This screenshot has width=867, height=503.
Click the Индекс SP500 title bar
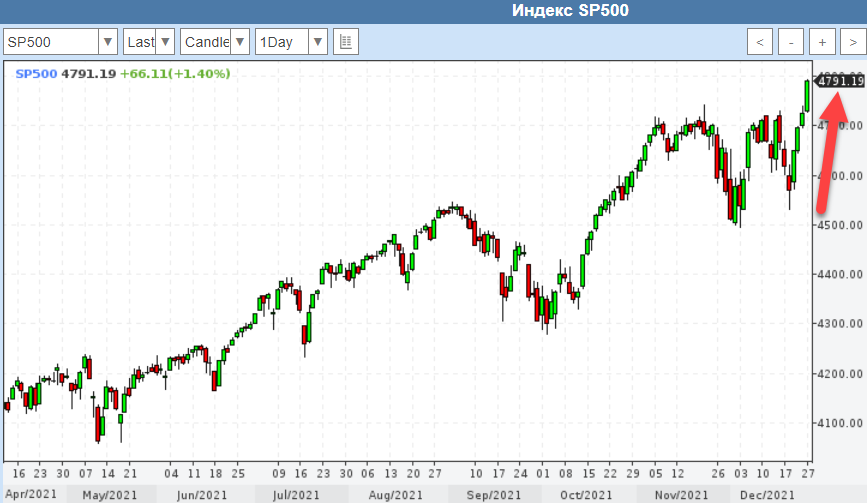tap(572, 11)
